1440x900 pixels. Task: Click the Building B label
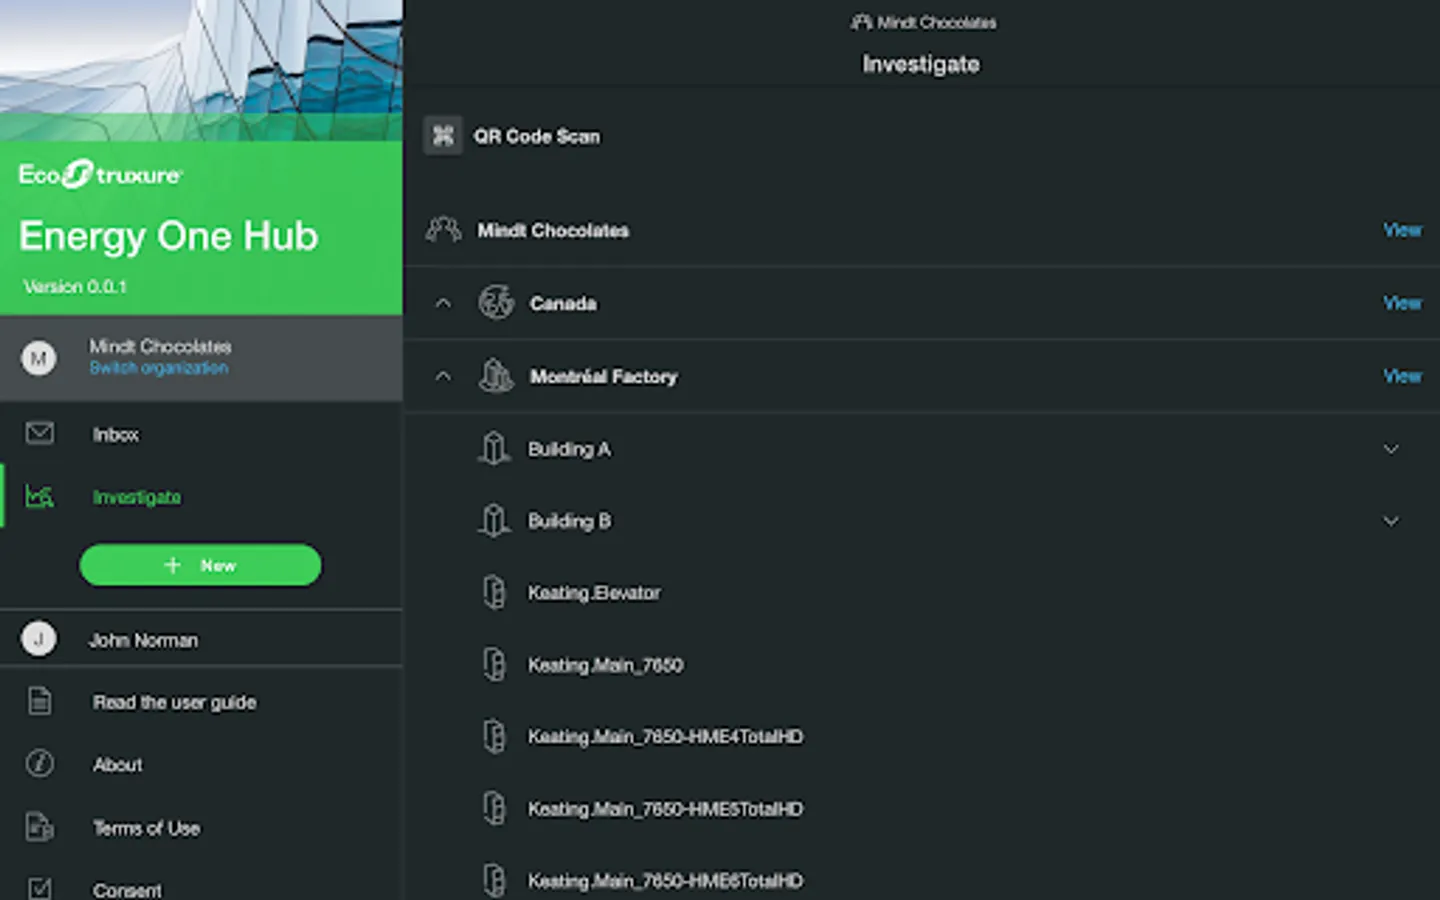[x=569, y=521]
